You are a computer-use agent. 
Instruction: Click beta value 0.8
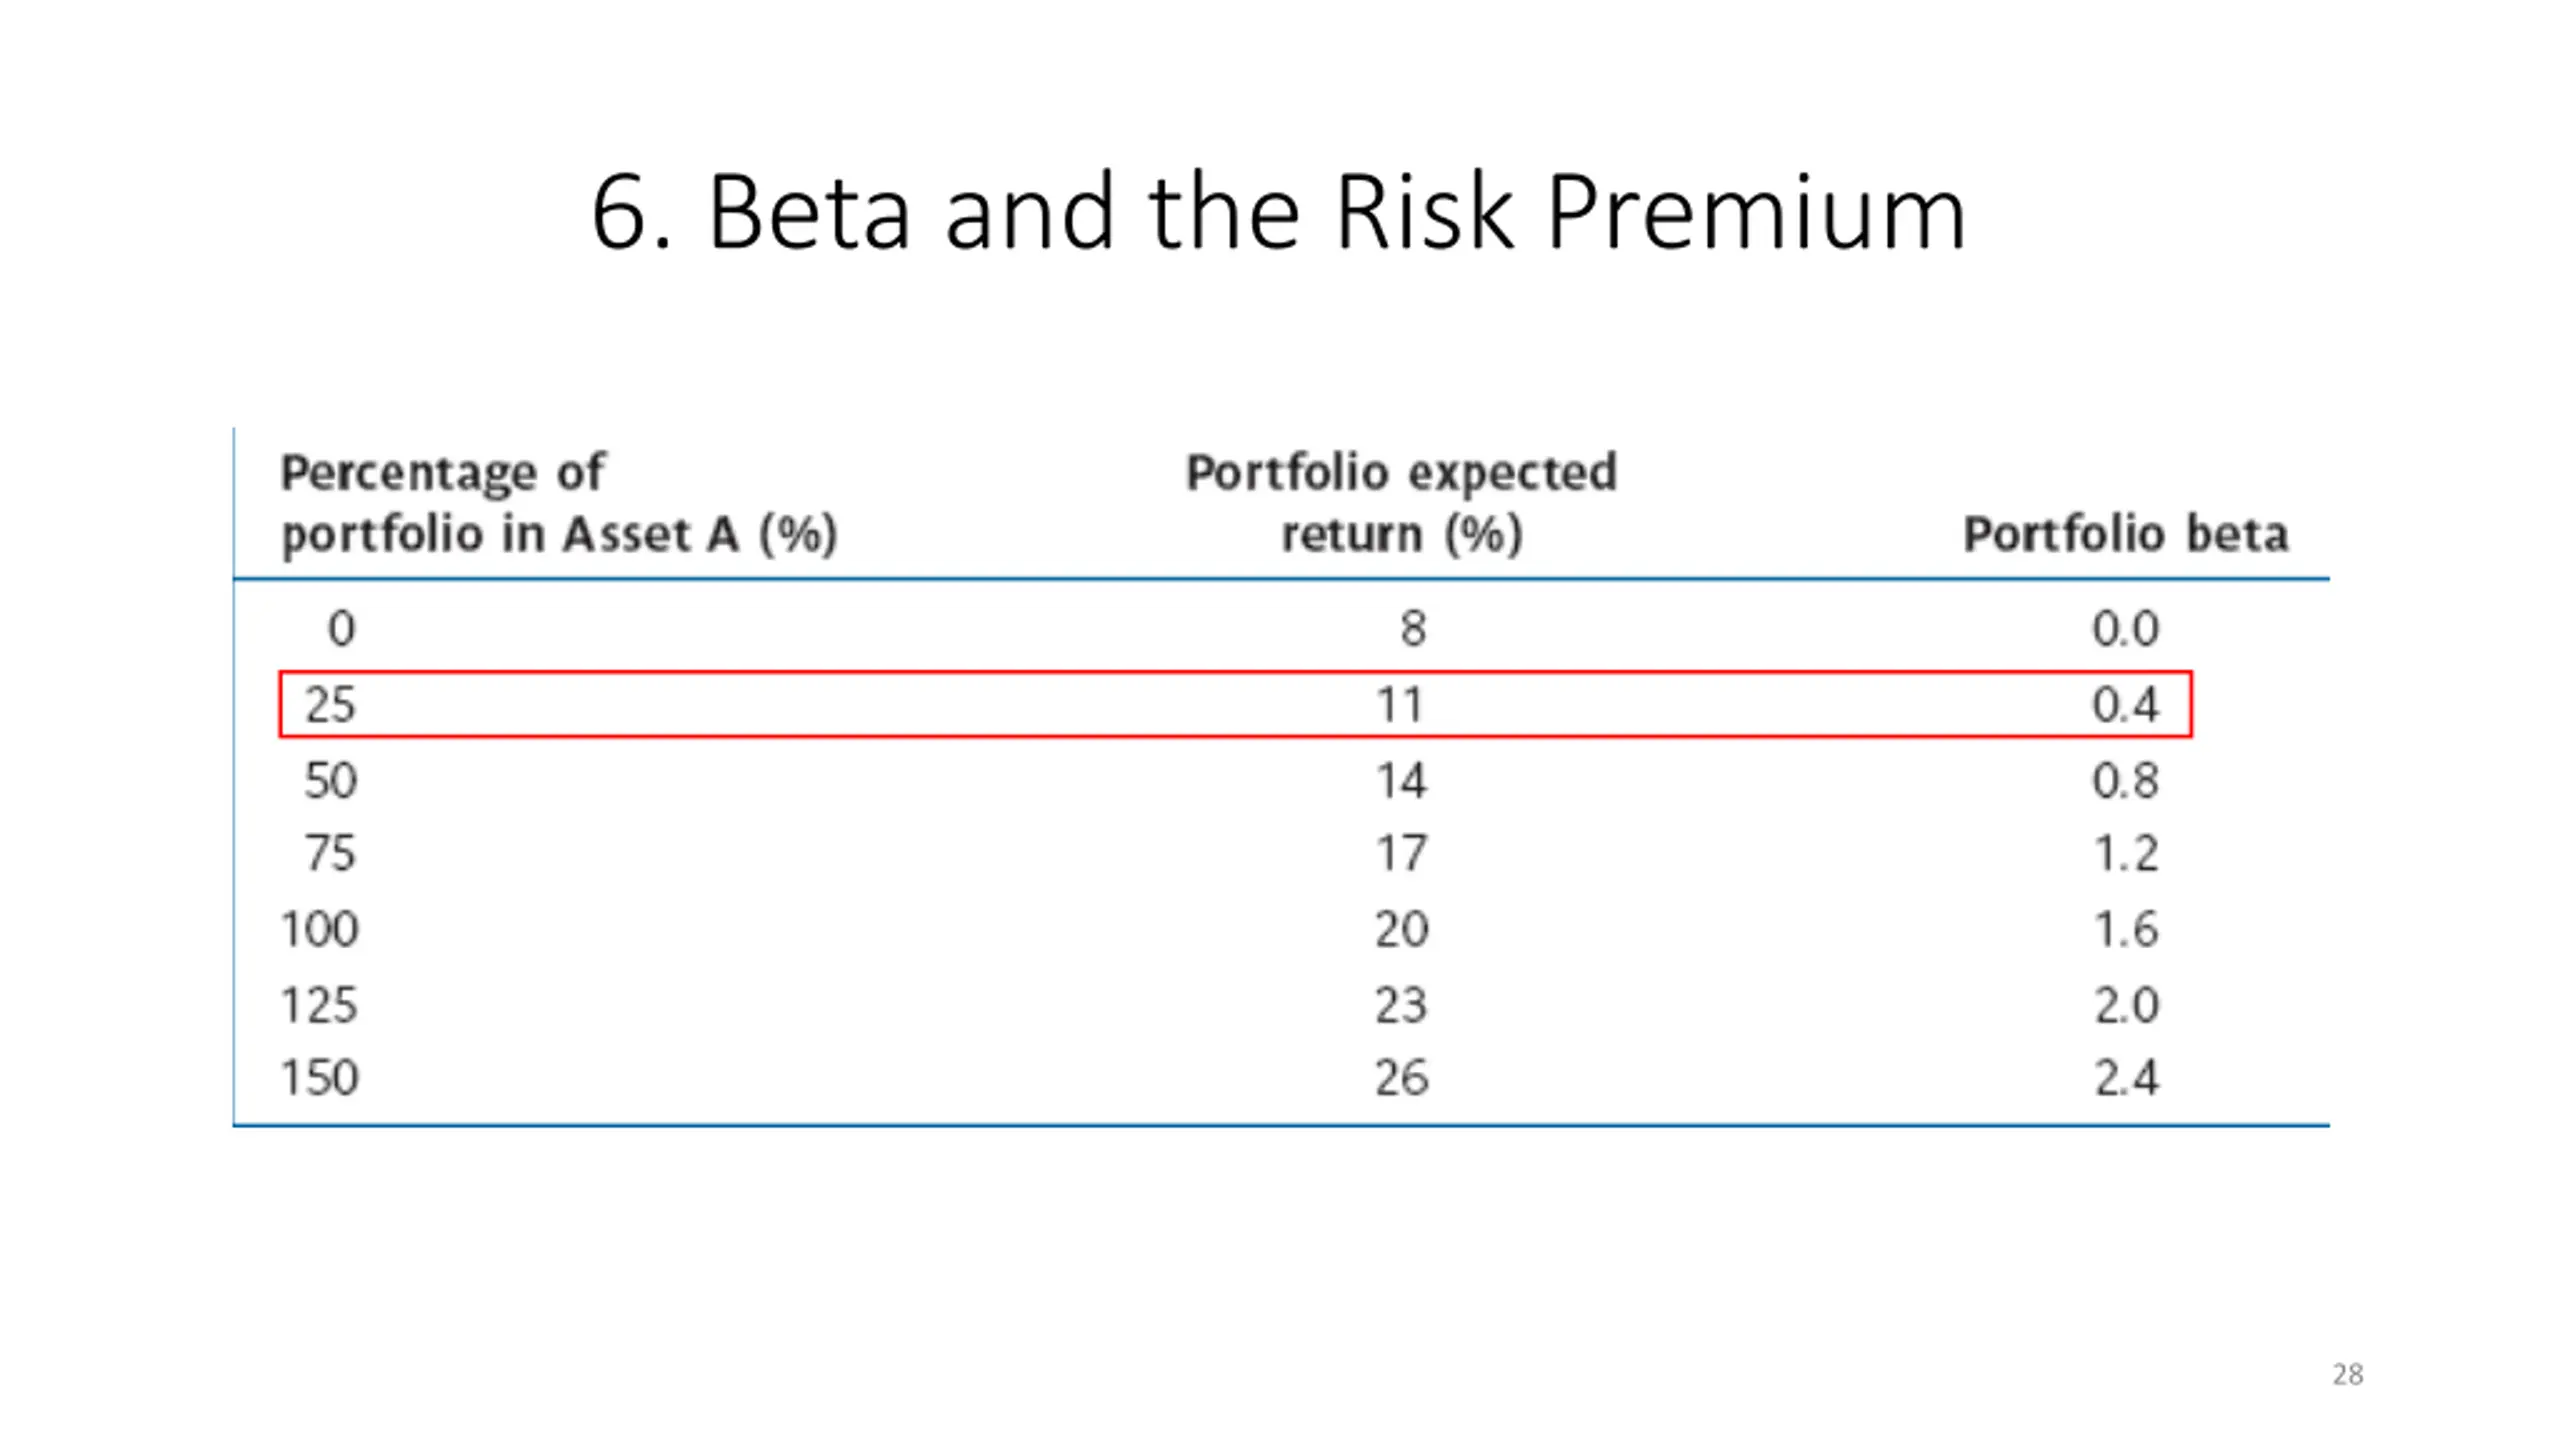point(2126,781)
